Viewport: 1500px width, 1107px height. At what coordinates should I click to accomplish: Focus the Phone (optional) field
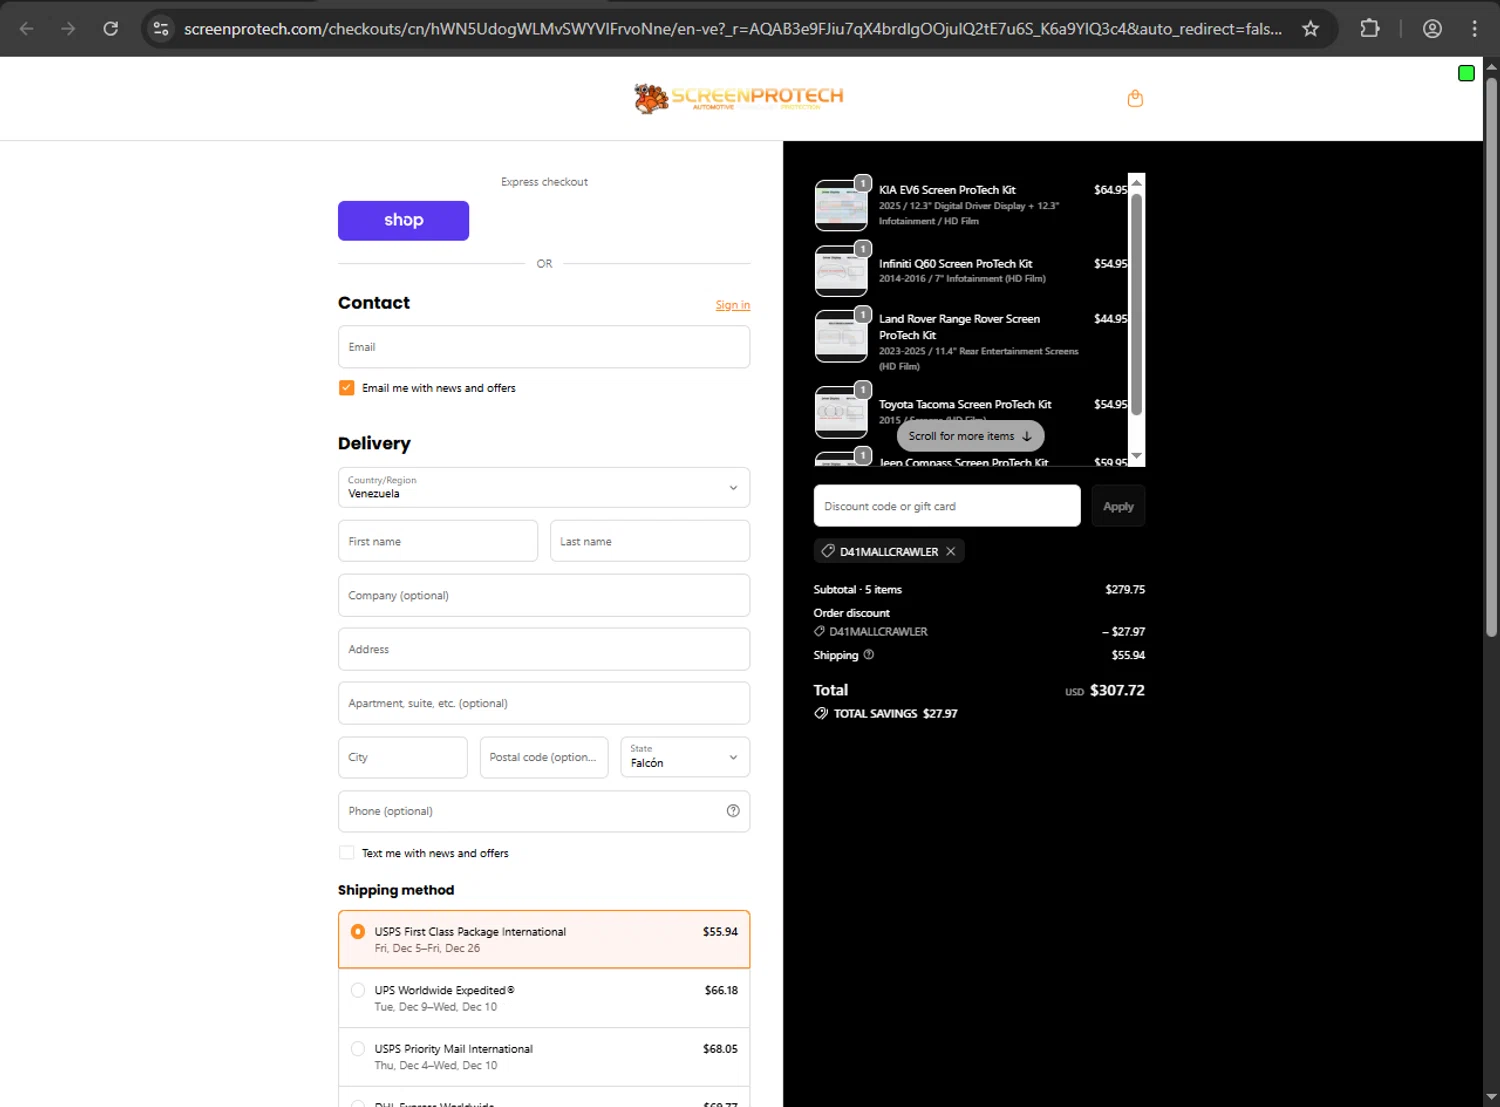544,811
